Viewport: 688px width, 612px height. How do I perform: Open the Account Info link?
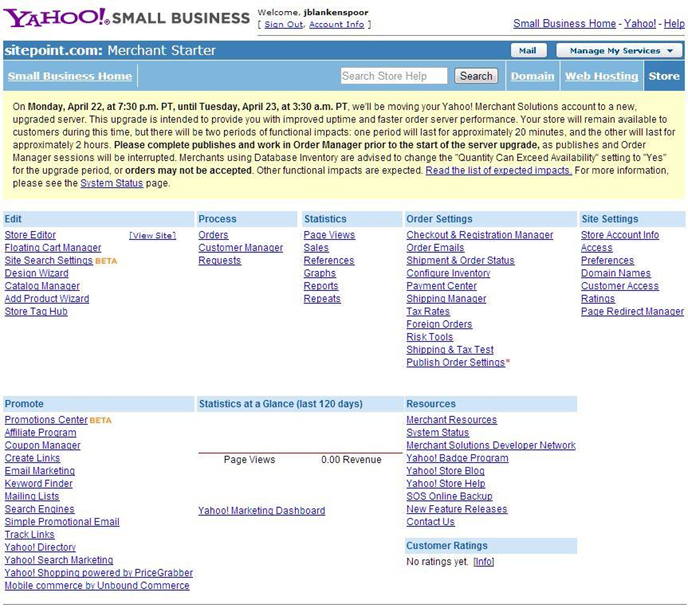337,25
